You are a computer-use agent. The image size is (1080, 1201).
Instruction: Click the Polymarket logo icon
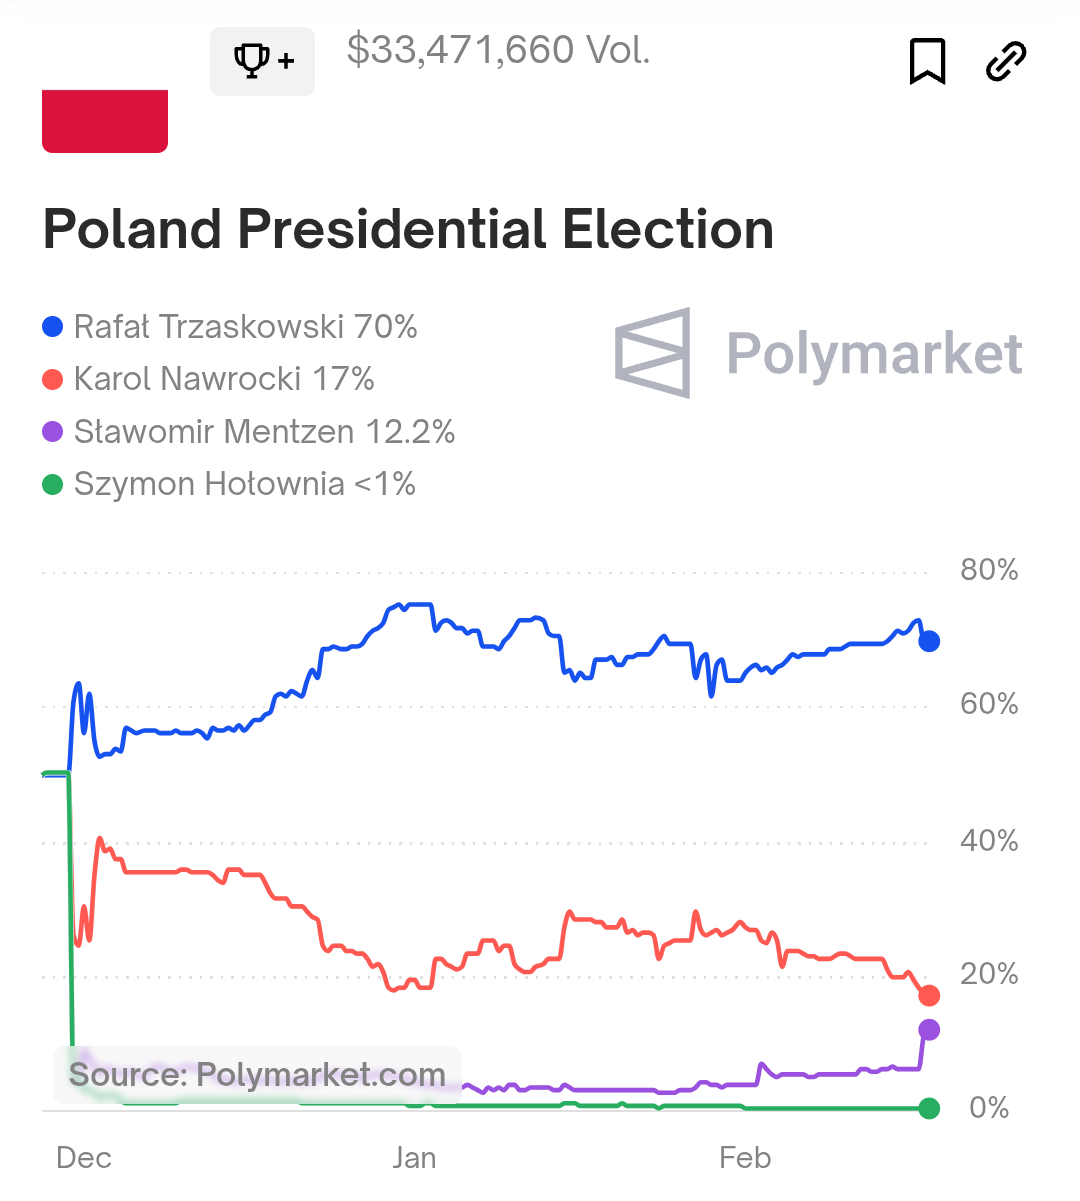click(653, 352)
